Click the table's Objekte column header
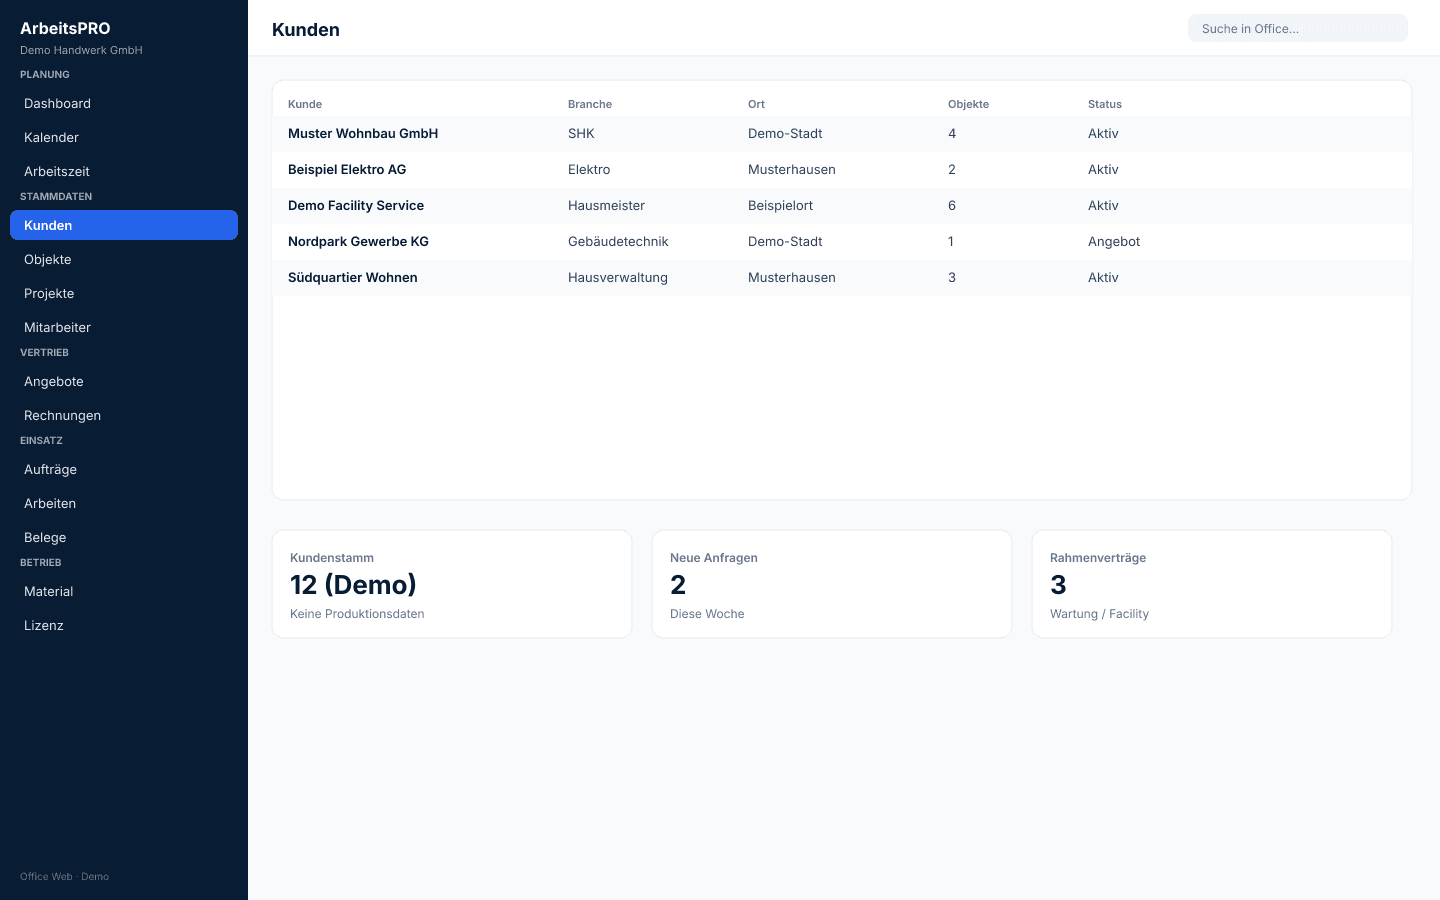This screenshot has height=900, width=1440. point(968,104)
